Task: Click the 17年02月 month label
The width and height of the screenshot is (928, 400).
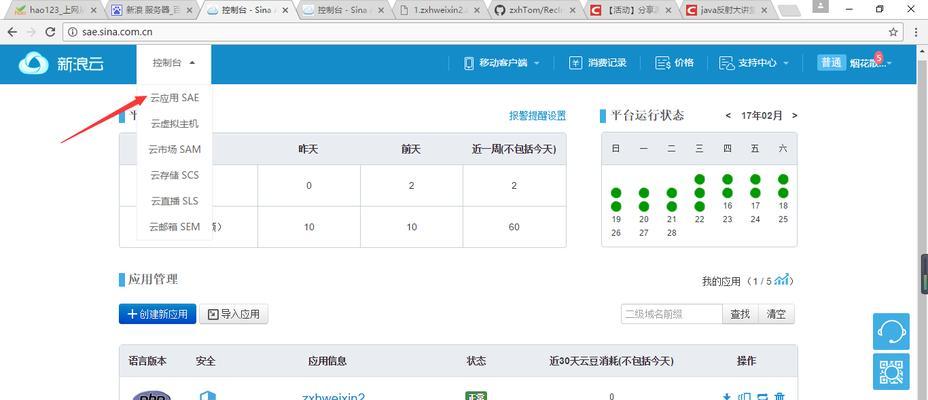Action: click(762, 115)
